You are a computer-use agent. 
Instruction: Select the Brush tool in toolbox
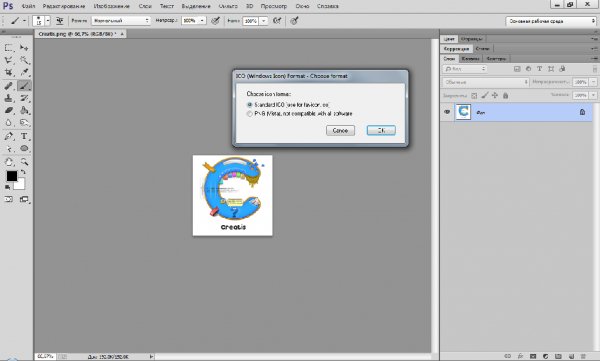click(24, 86)
